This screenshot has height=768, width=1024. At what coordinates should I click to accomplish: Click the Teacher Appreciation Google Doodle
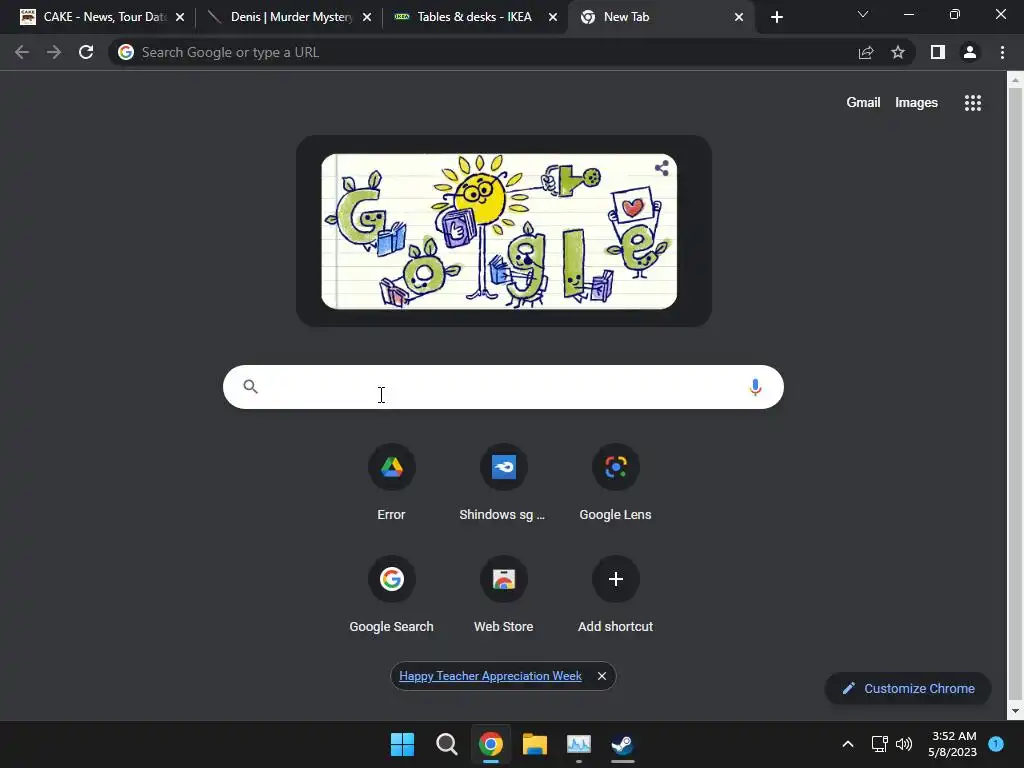pos(499,231)
